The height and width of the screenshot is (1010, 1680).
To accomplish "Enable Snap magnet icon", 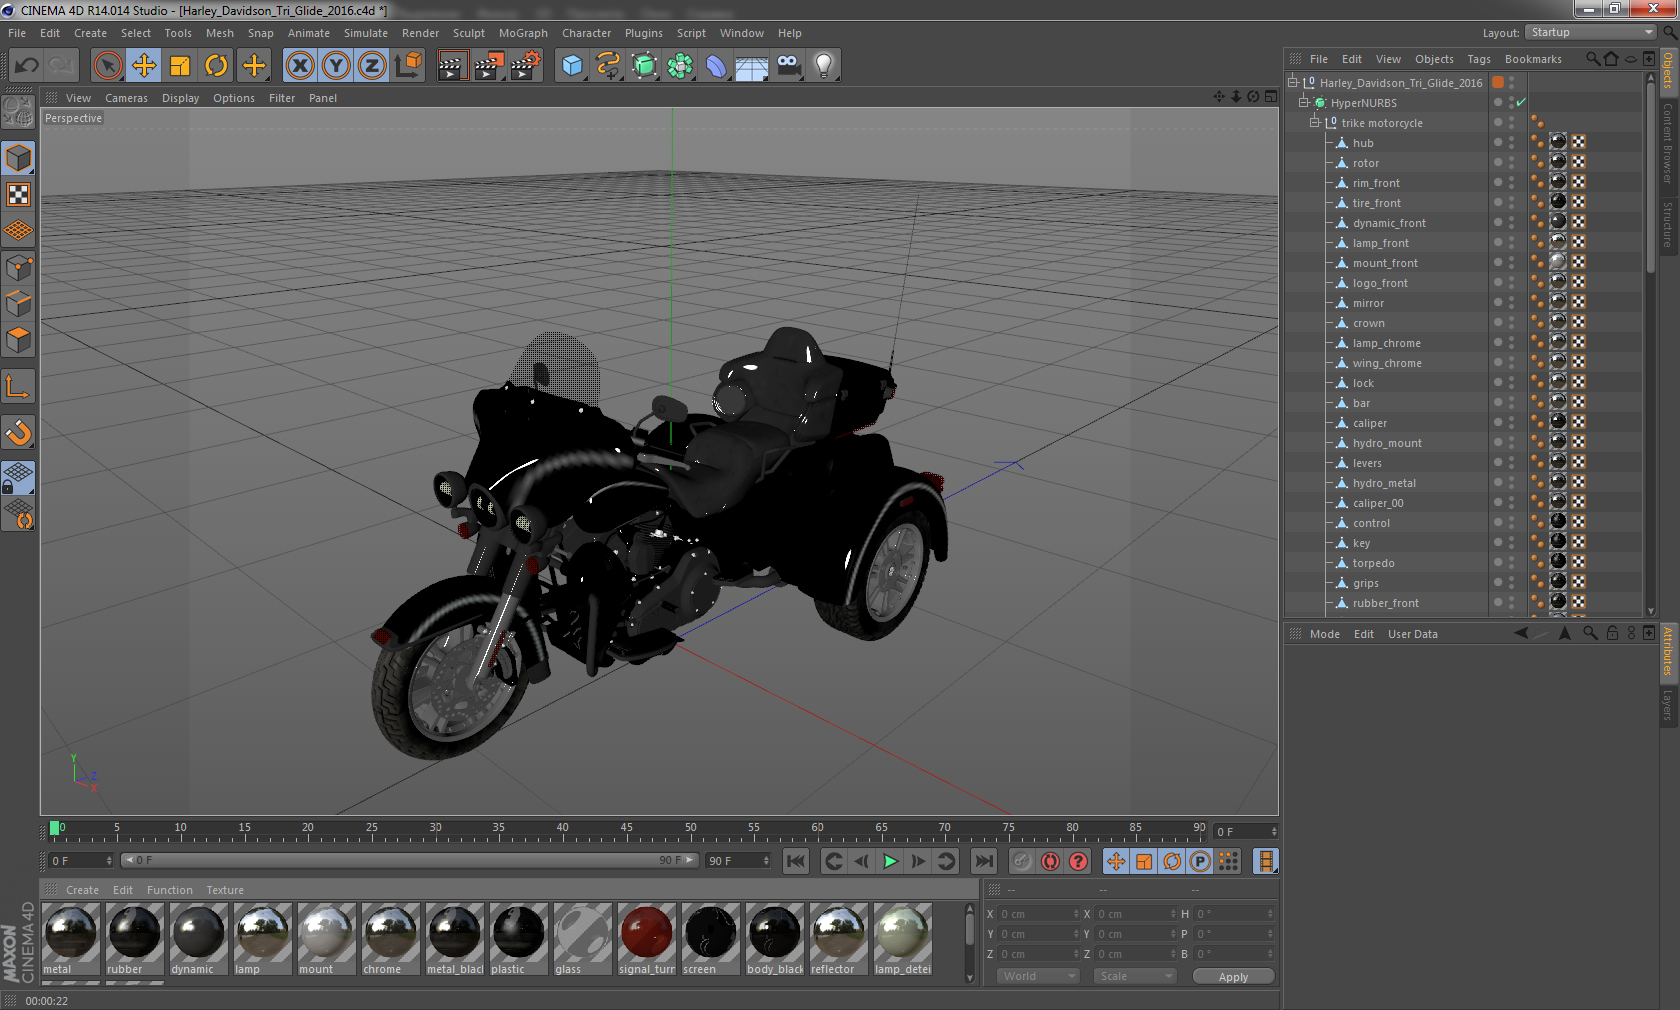I will (18, 433).
